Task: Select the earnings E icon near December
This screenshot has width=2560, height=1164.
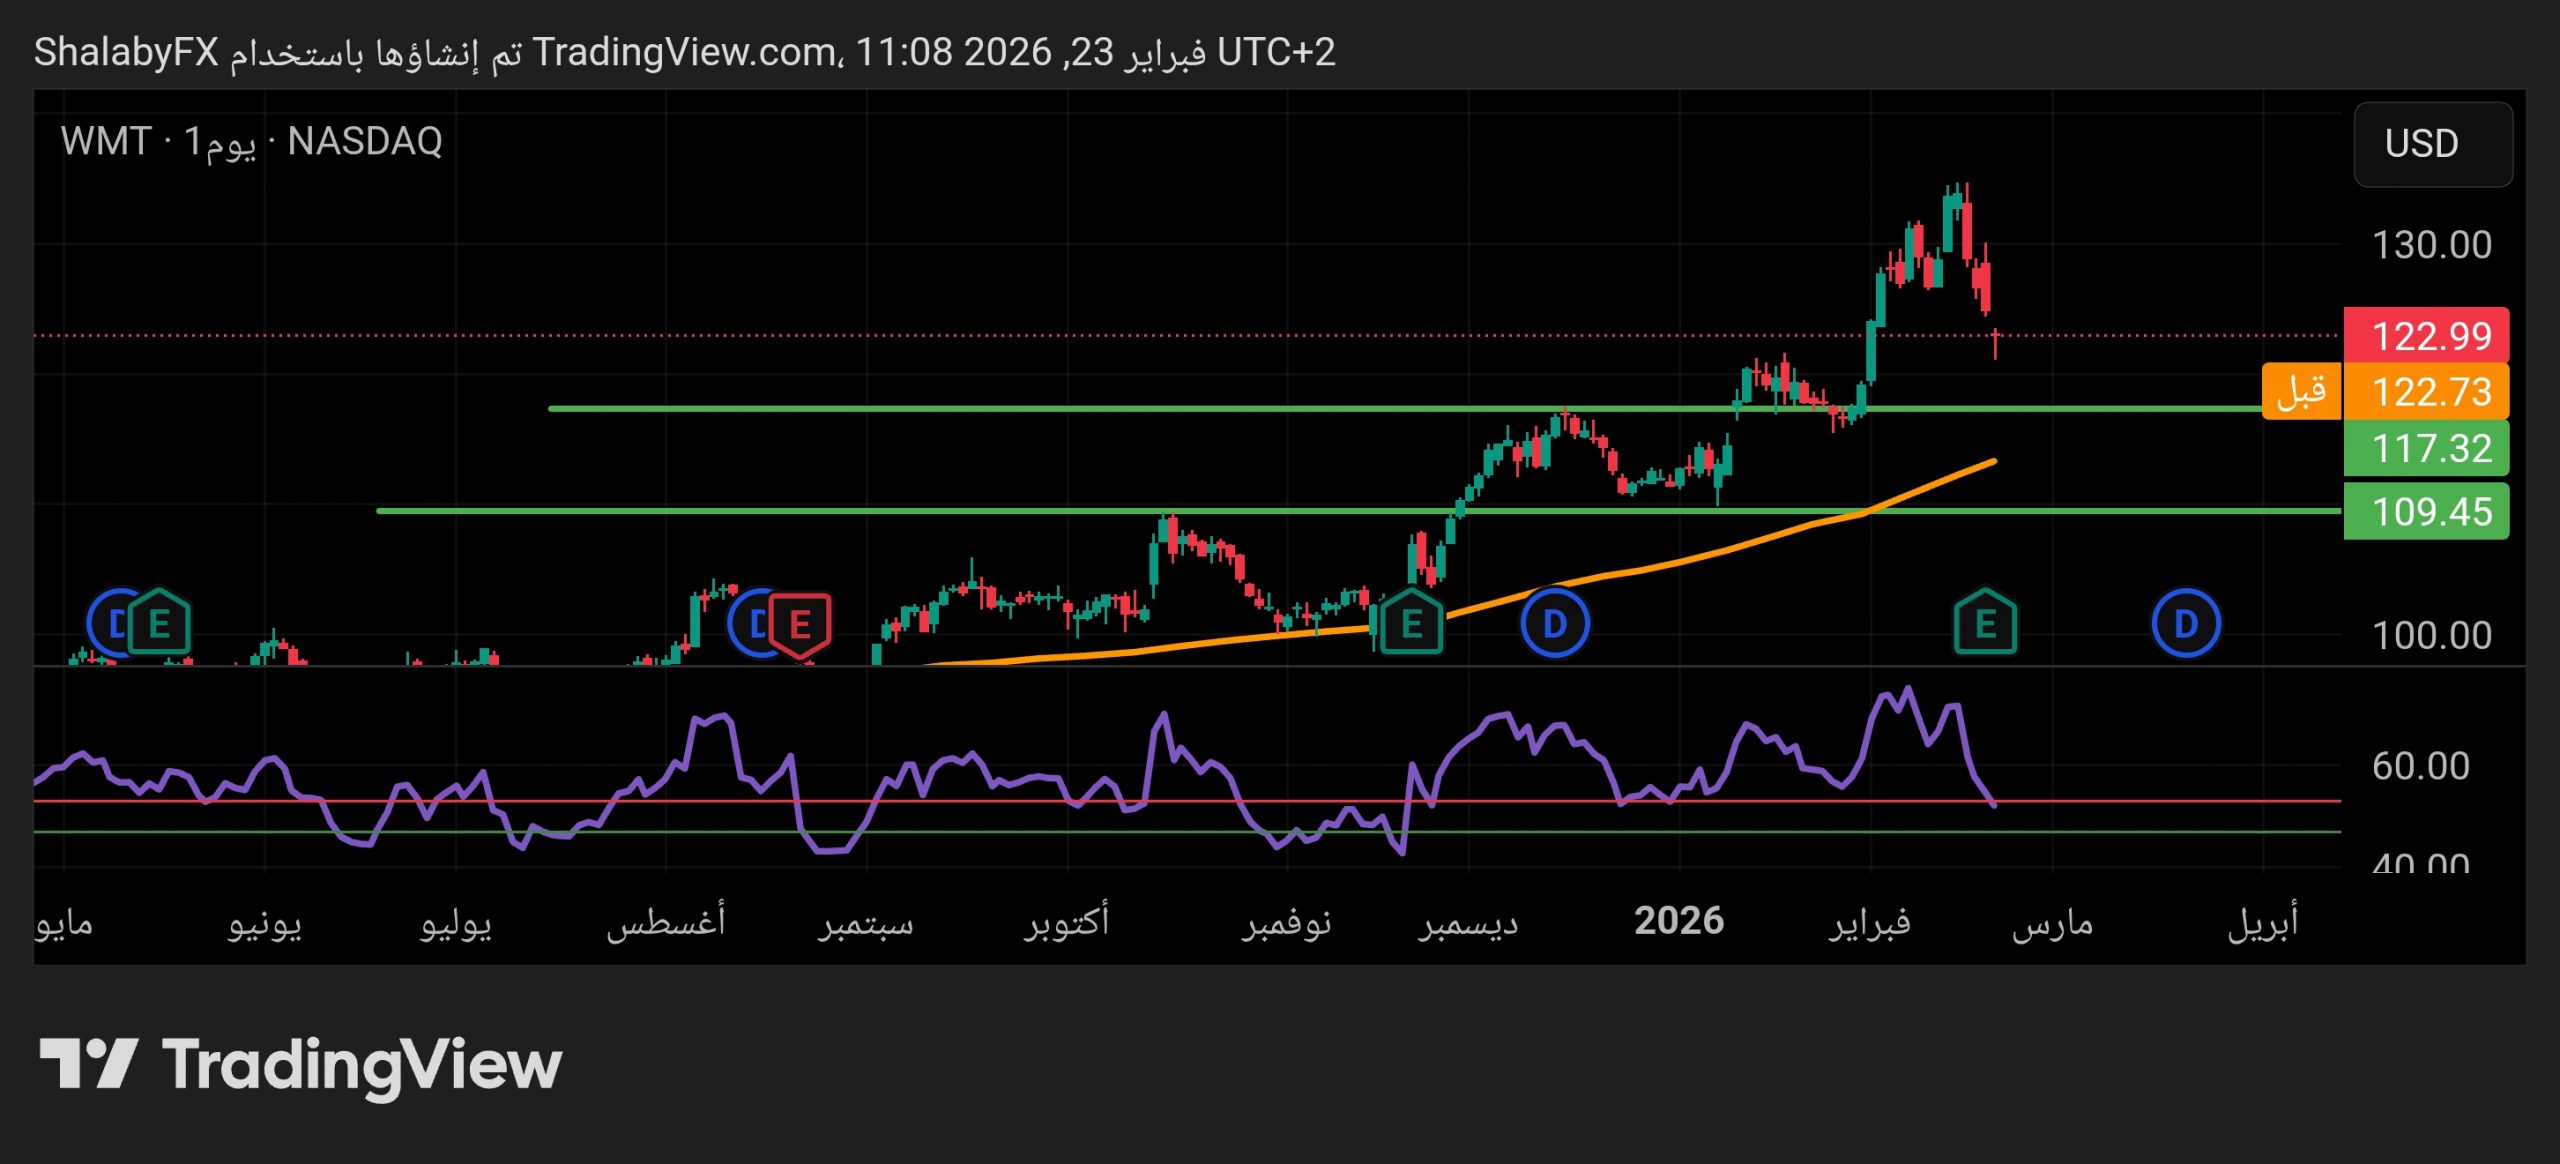Action: pyautogui.click(x=1411, y=622)
